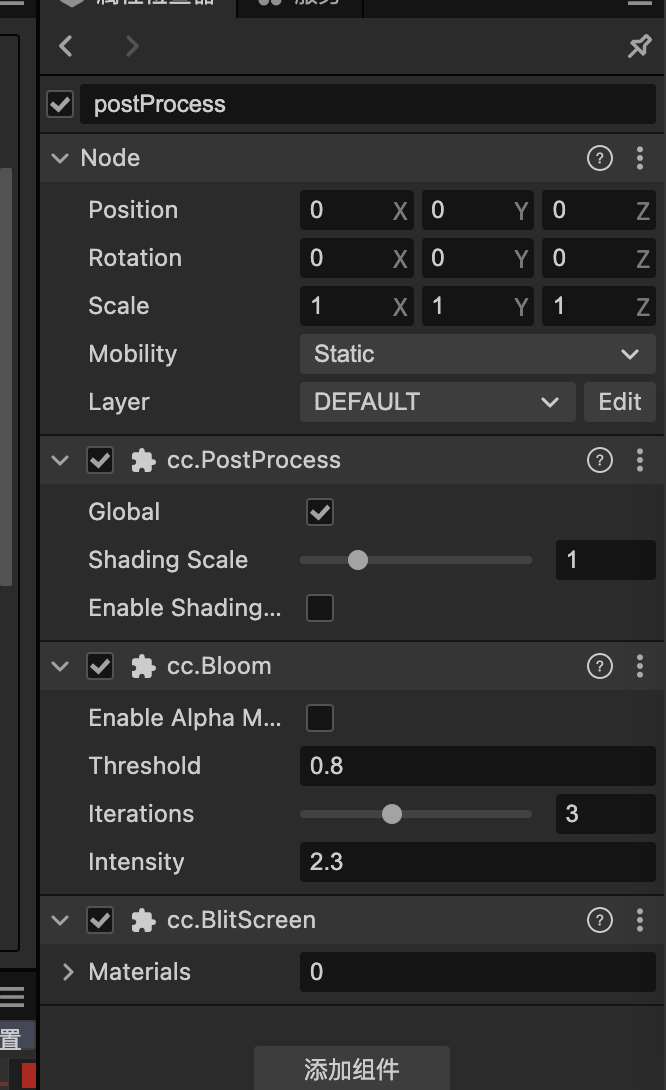
Task: Open cc.Bloom component three-dot menu
Action: [x=640, y=666]
